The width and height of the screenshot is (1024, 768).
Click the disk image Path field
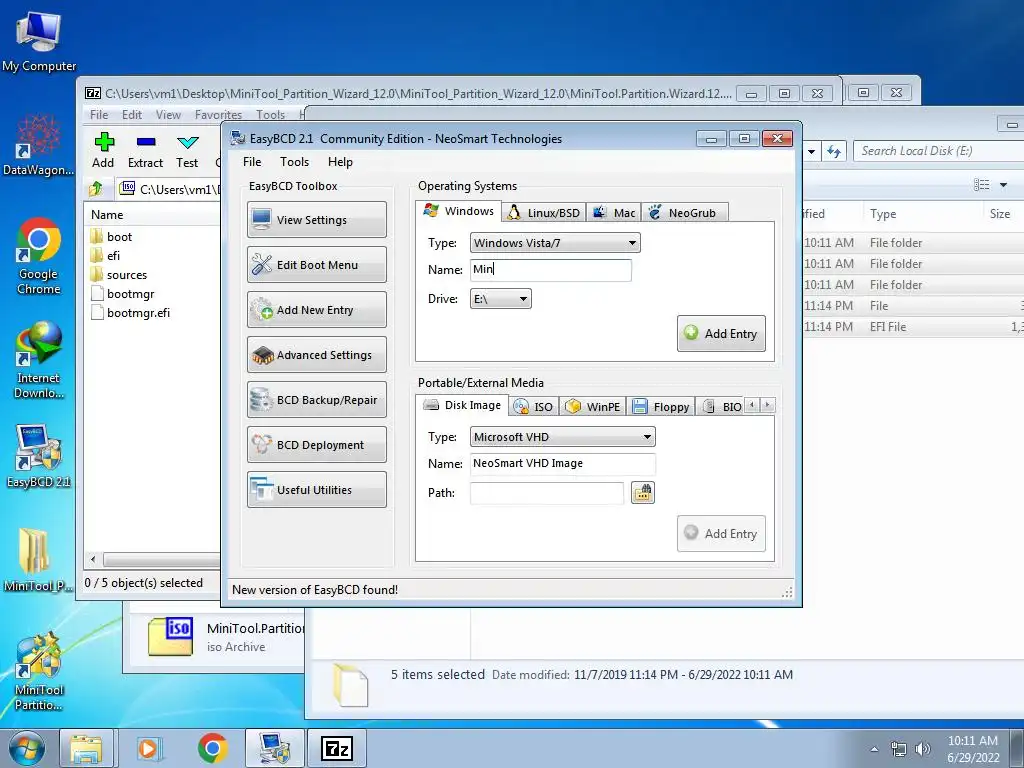point(547,493)
